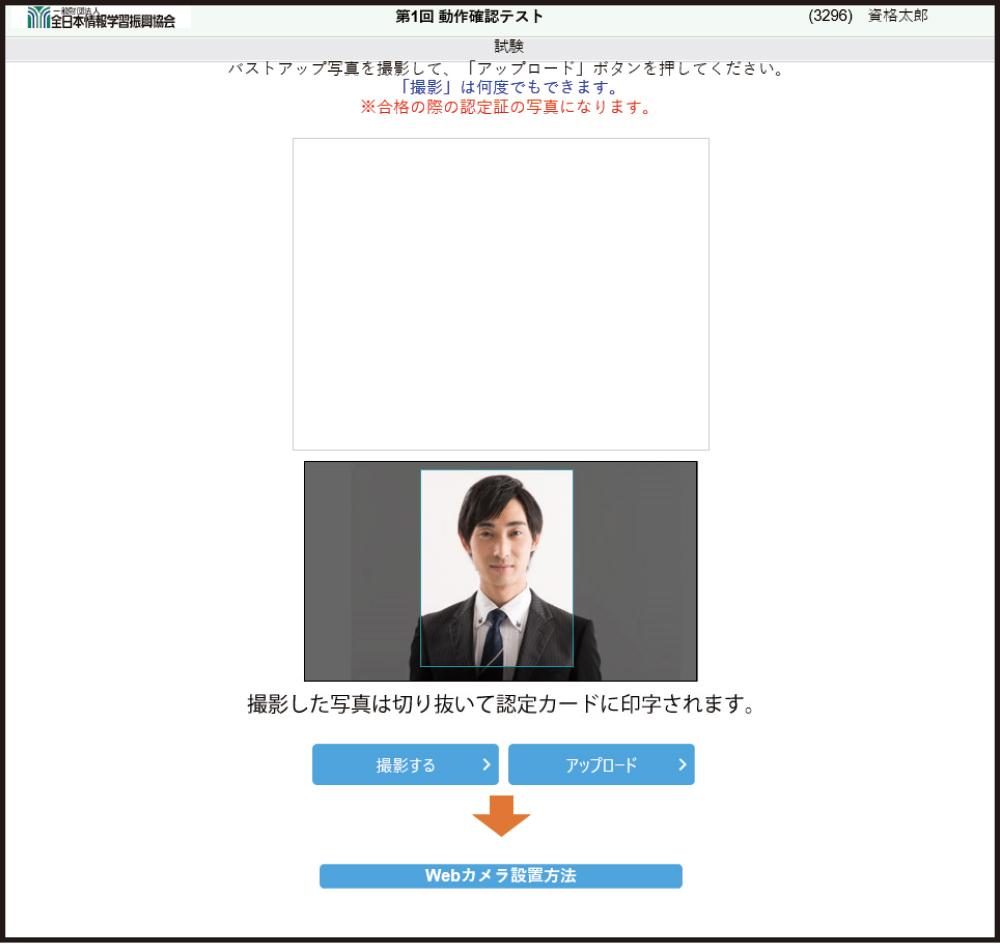Click the 第1回 動作確認テスト title
The width and height of the screenshot is (1000, 944).
click(x=469, y=16)
